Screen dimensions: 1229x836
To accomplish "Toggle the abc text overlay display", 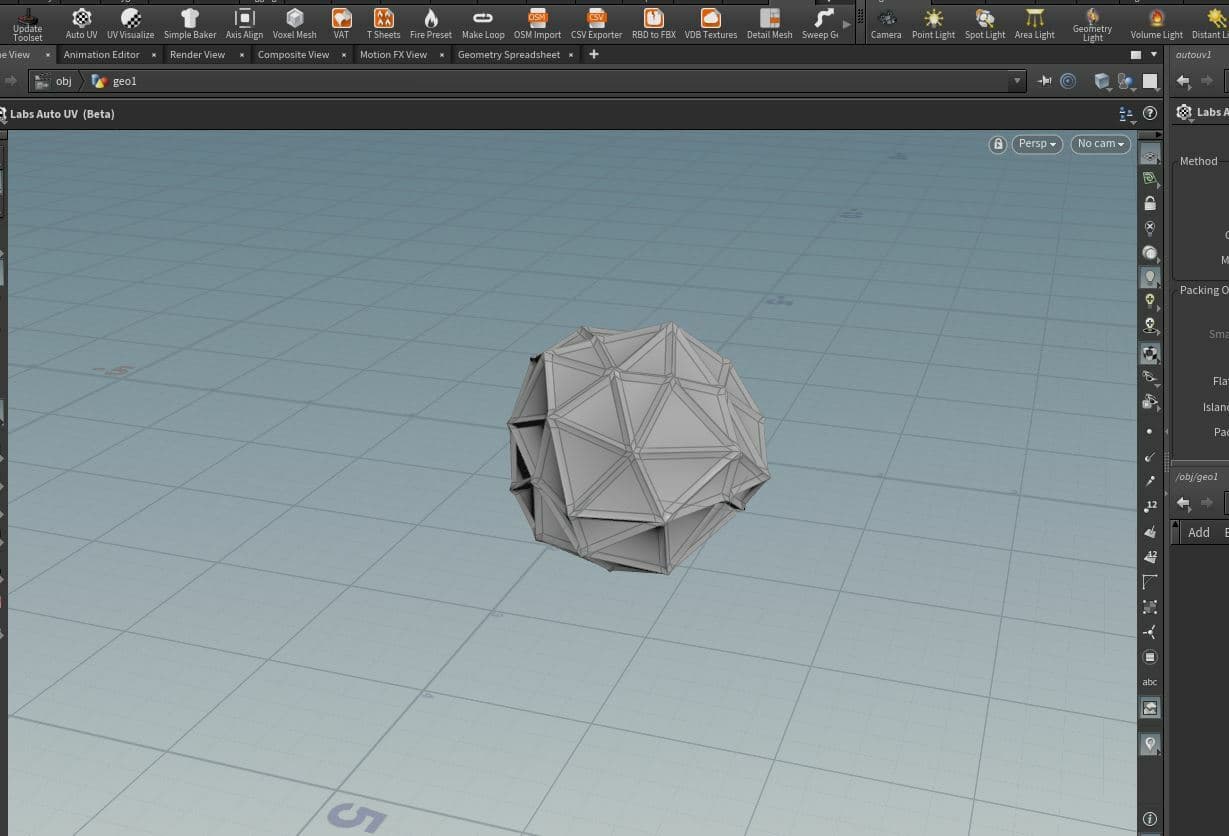I will tap(1150, 682).
